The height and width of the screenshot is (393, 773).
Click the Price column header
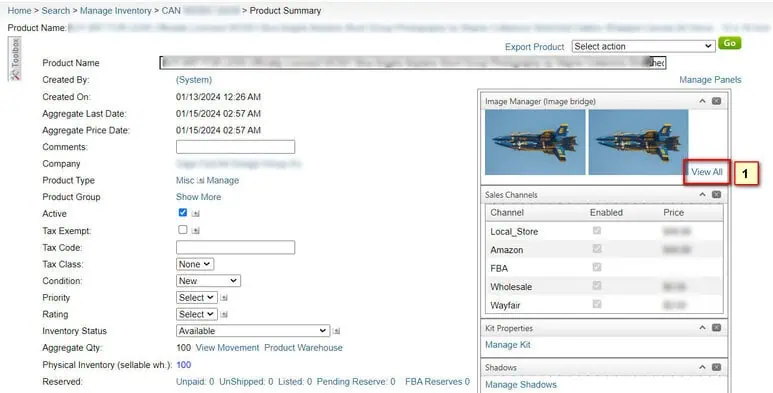click(x=673, y=213)
